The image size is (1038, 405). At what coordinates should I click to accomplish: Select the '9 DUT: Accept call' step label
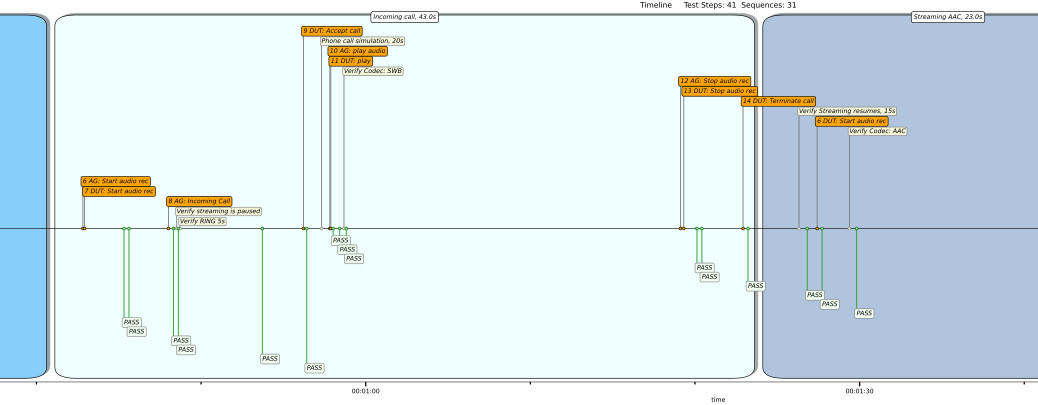[332, 30]
